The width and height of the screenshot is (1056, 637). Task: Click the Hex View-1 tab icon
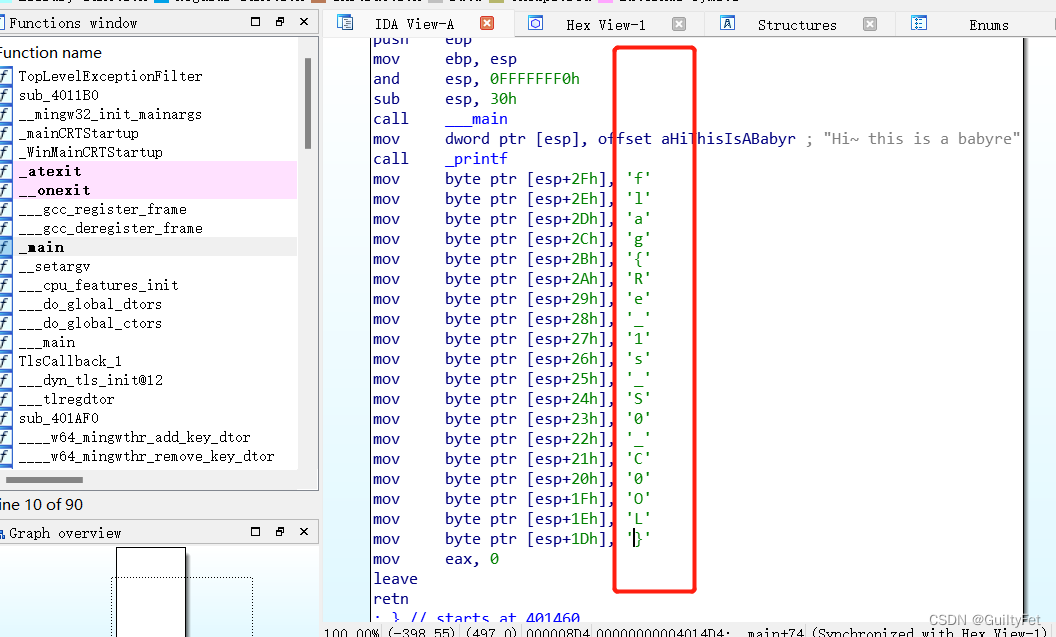pos(535,24)
